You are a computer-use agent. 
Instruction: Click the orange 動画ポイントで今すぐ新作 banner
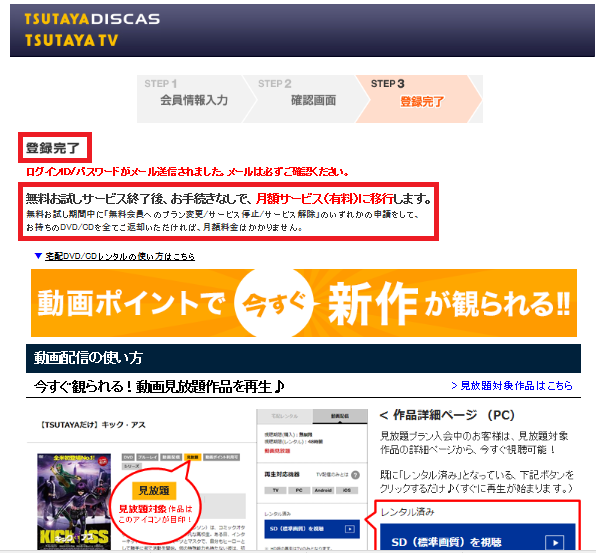click(x=304, y=303)
